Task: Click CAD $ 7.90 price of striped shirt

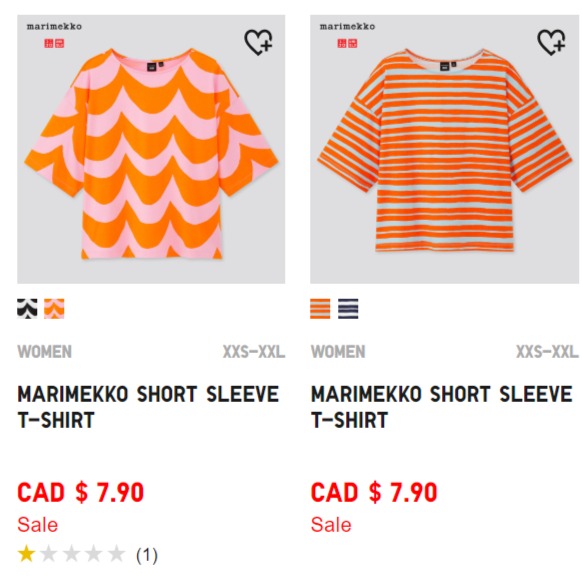Action: point(374,492)
